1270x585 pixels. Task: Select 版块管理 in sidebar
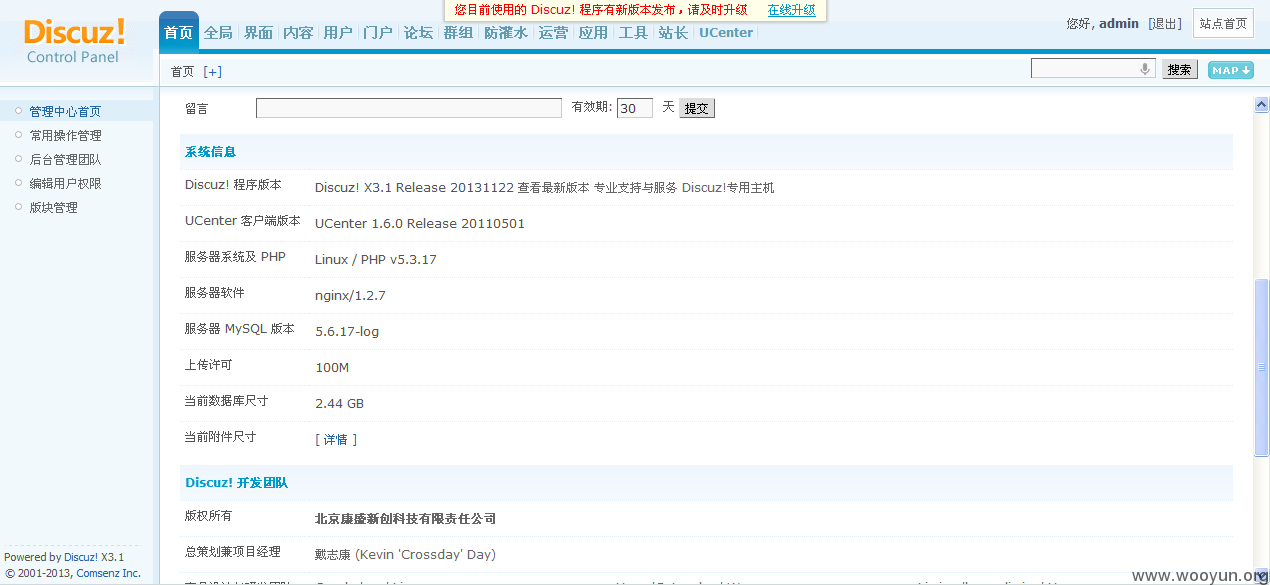point(53,208)
